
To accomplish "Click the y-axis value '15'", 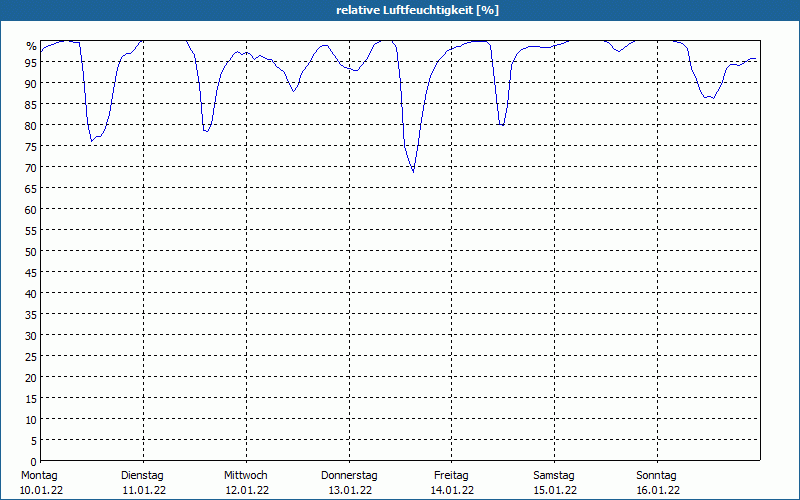I will (31, 398).
